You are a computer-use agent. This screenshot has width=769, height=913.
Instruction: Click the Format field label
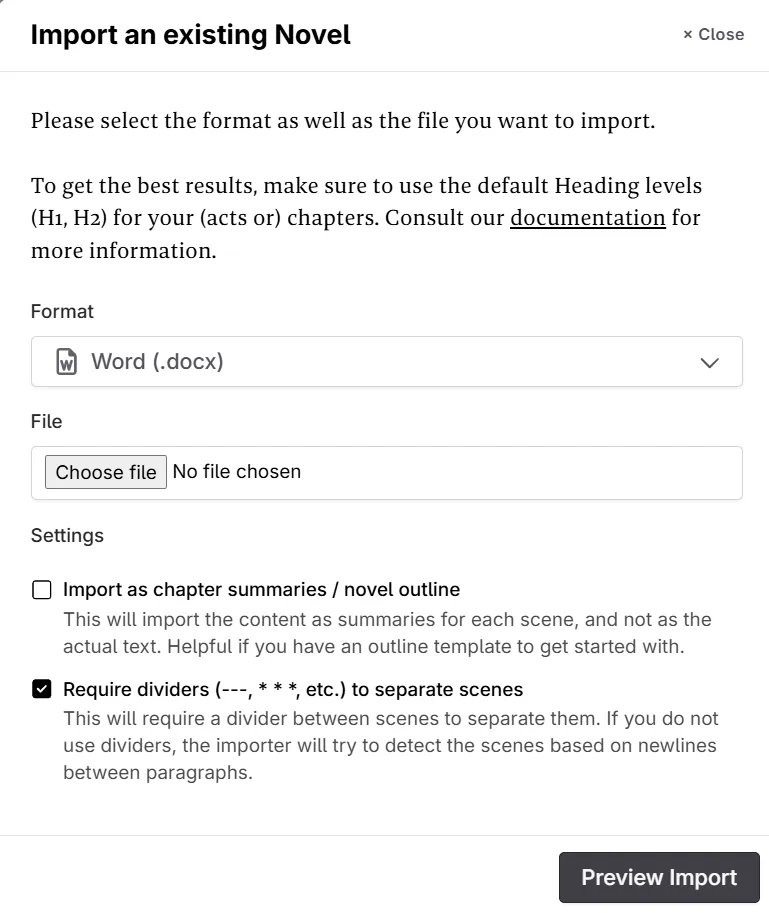(62, 311)
